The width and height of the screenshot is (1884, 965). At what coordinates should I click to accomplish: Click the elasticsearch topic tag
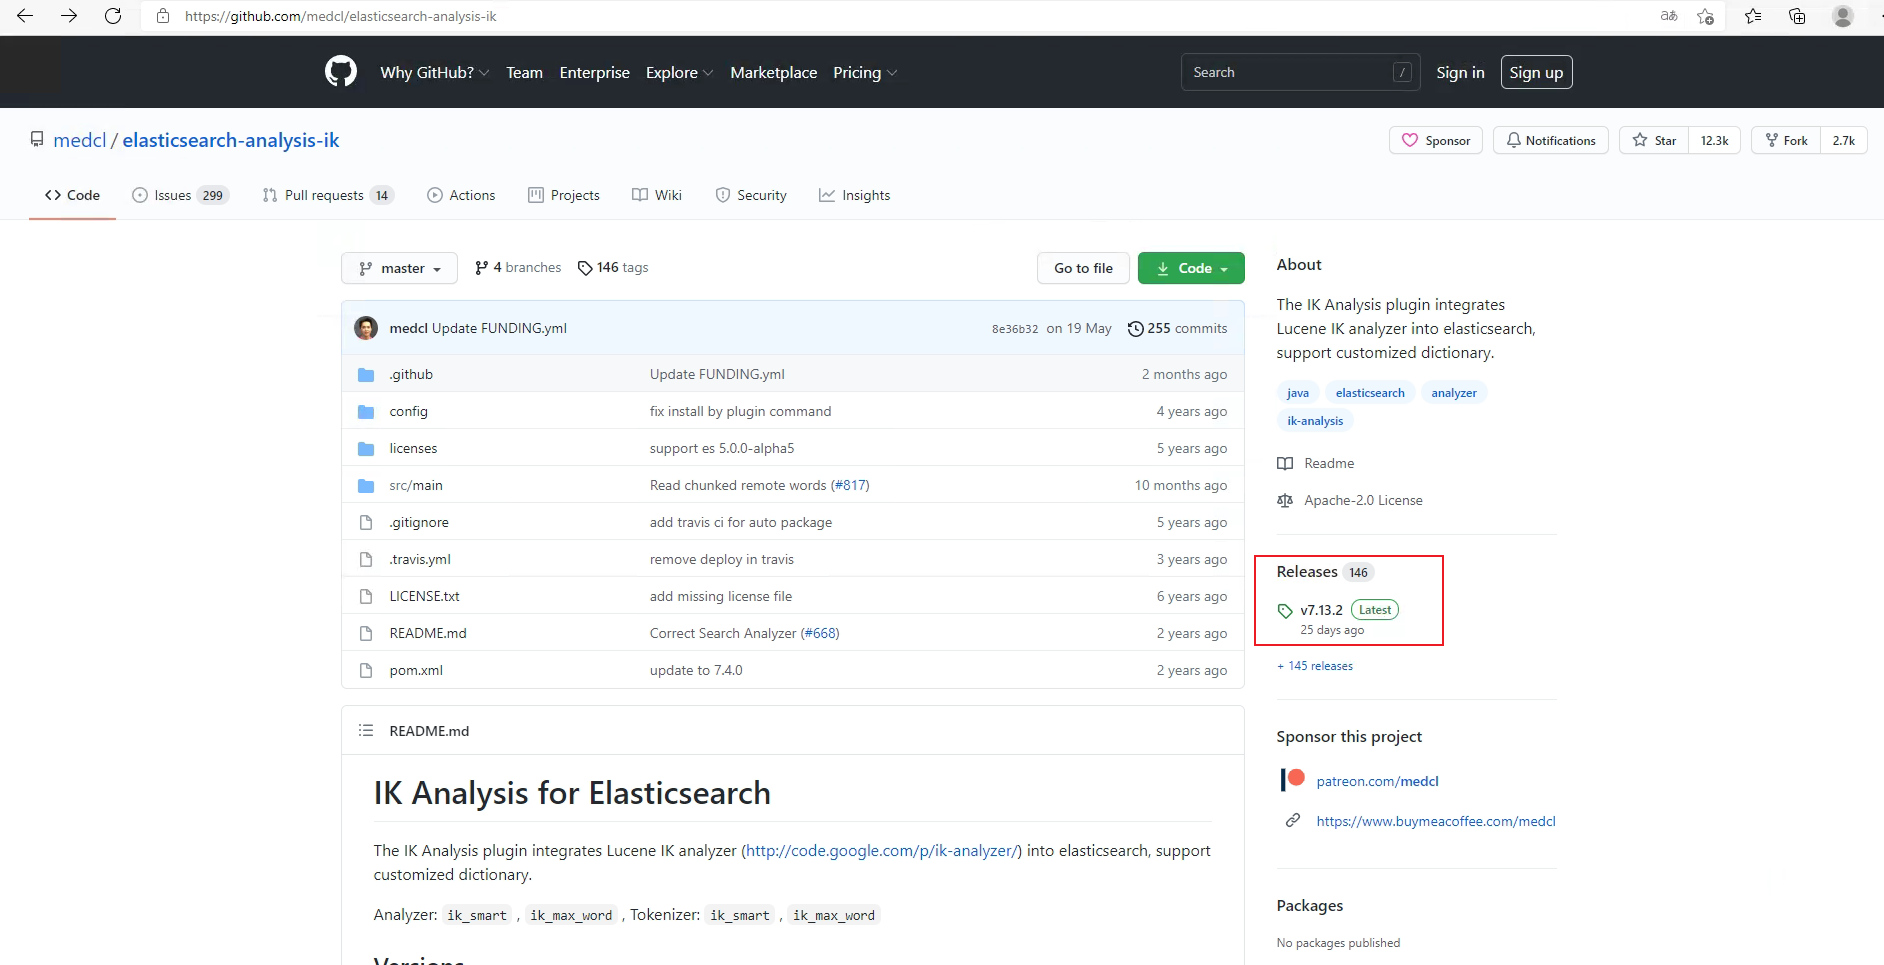coord(1370,393)
